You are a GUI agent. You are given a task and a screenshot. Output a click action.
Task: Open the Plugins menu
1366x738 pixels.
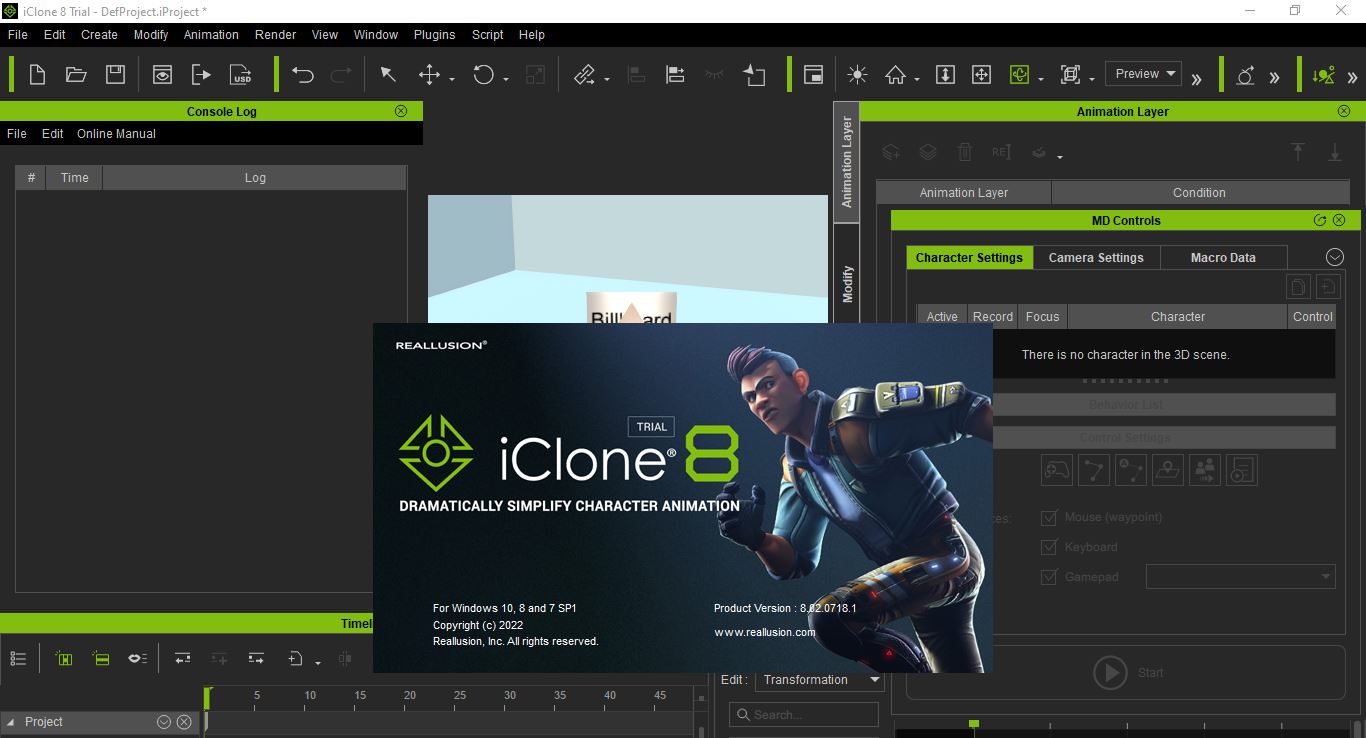(434, 35)
